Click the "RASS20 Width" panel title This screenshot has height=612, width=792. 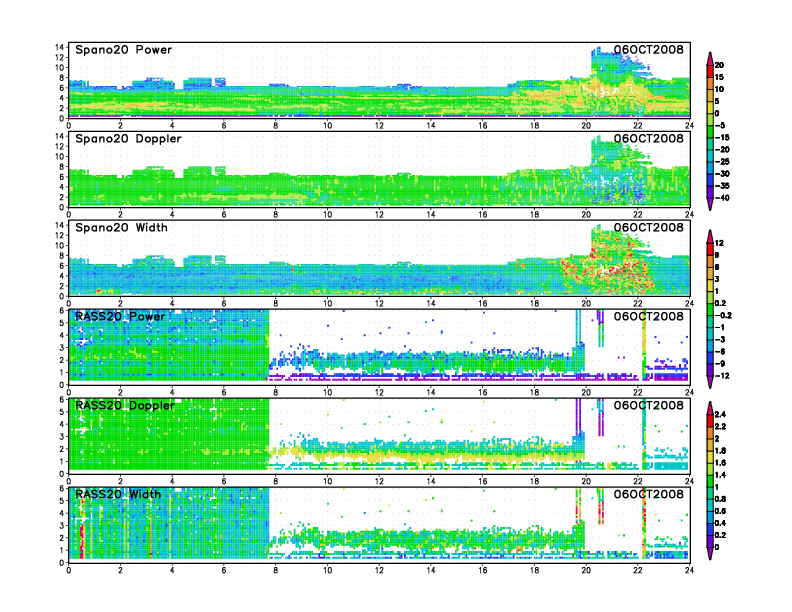point(118,494)
